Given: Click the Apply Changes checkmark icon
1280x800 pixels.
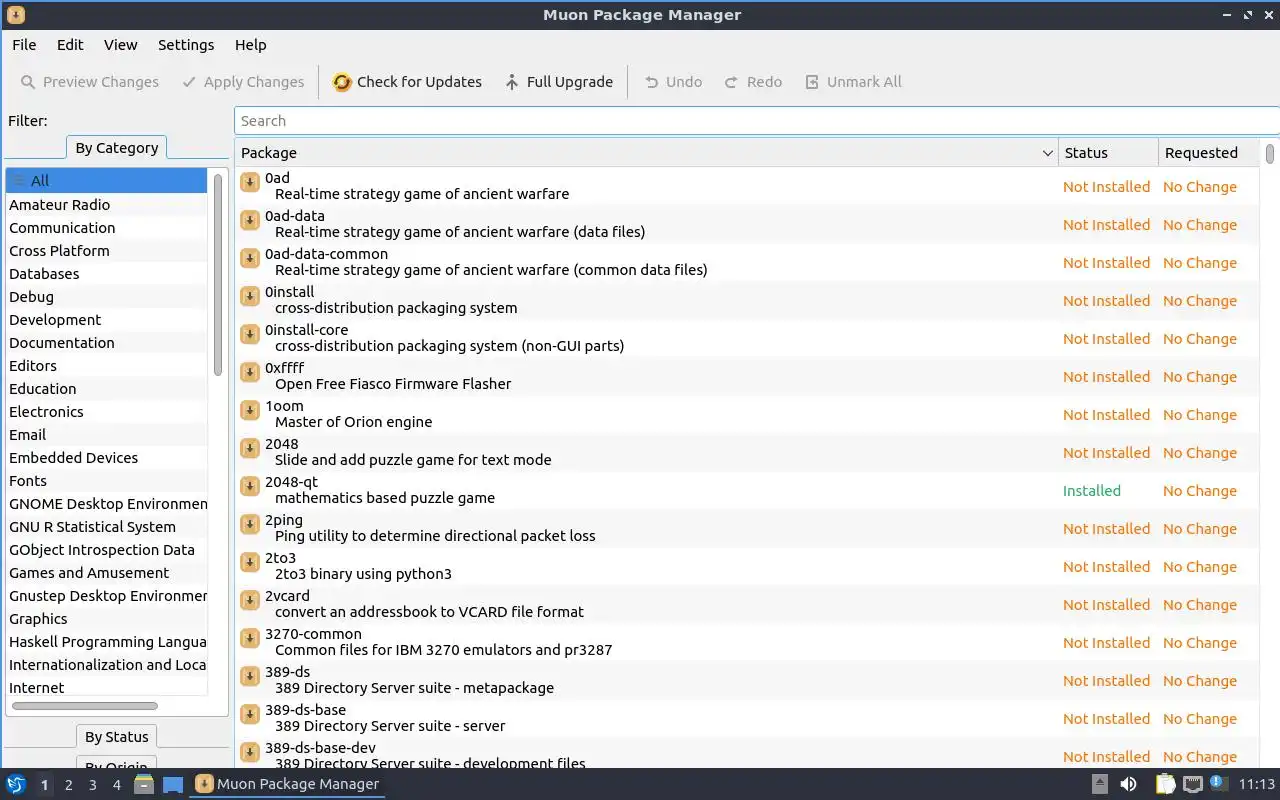Looking at the screenshot, I should tap(189, 82).
